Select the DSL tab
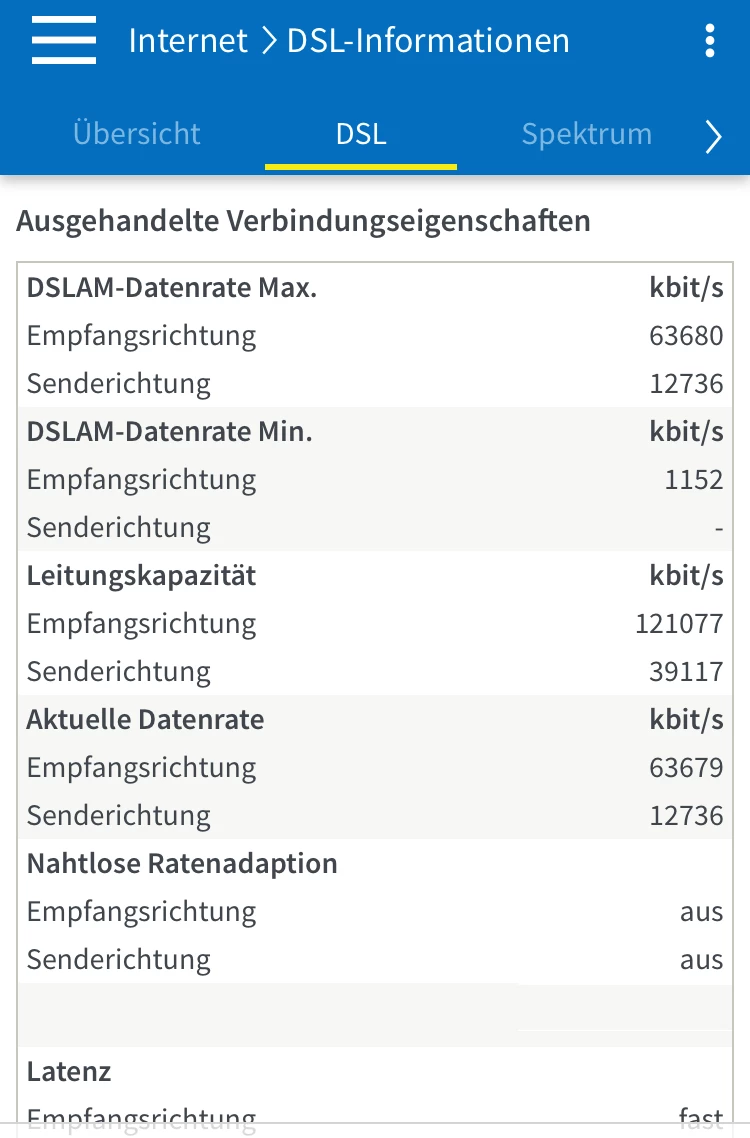 click(361, 134)
